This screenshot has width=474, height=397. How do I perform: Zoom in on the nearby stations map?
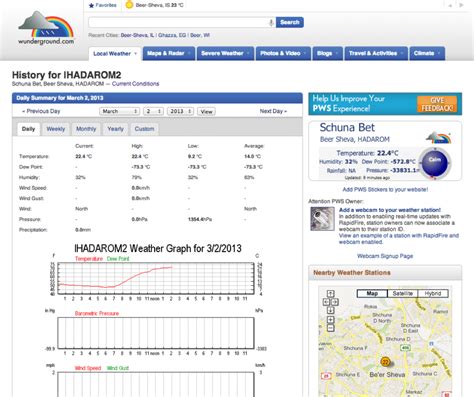click(330, 320)
